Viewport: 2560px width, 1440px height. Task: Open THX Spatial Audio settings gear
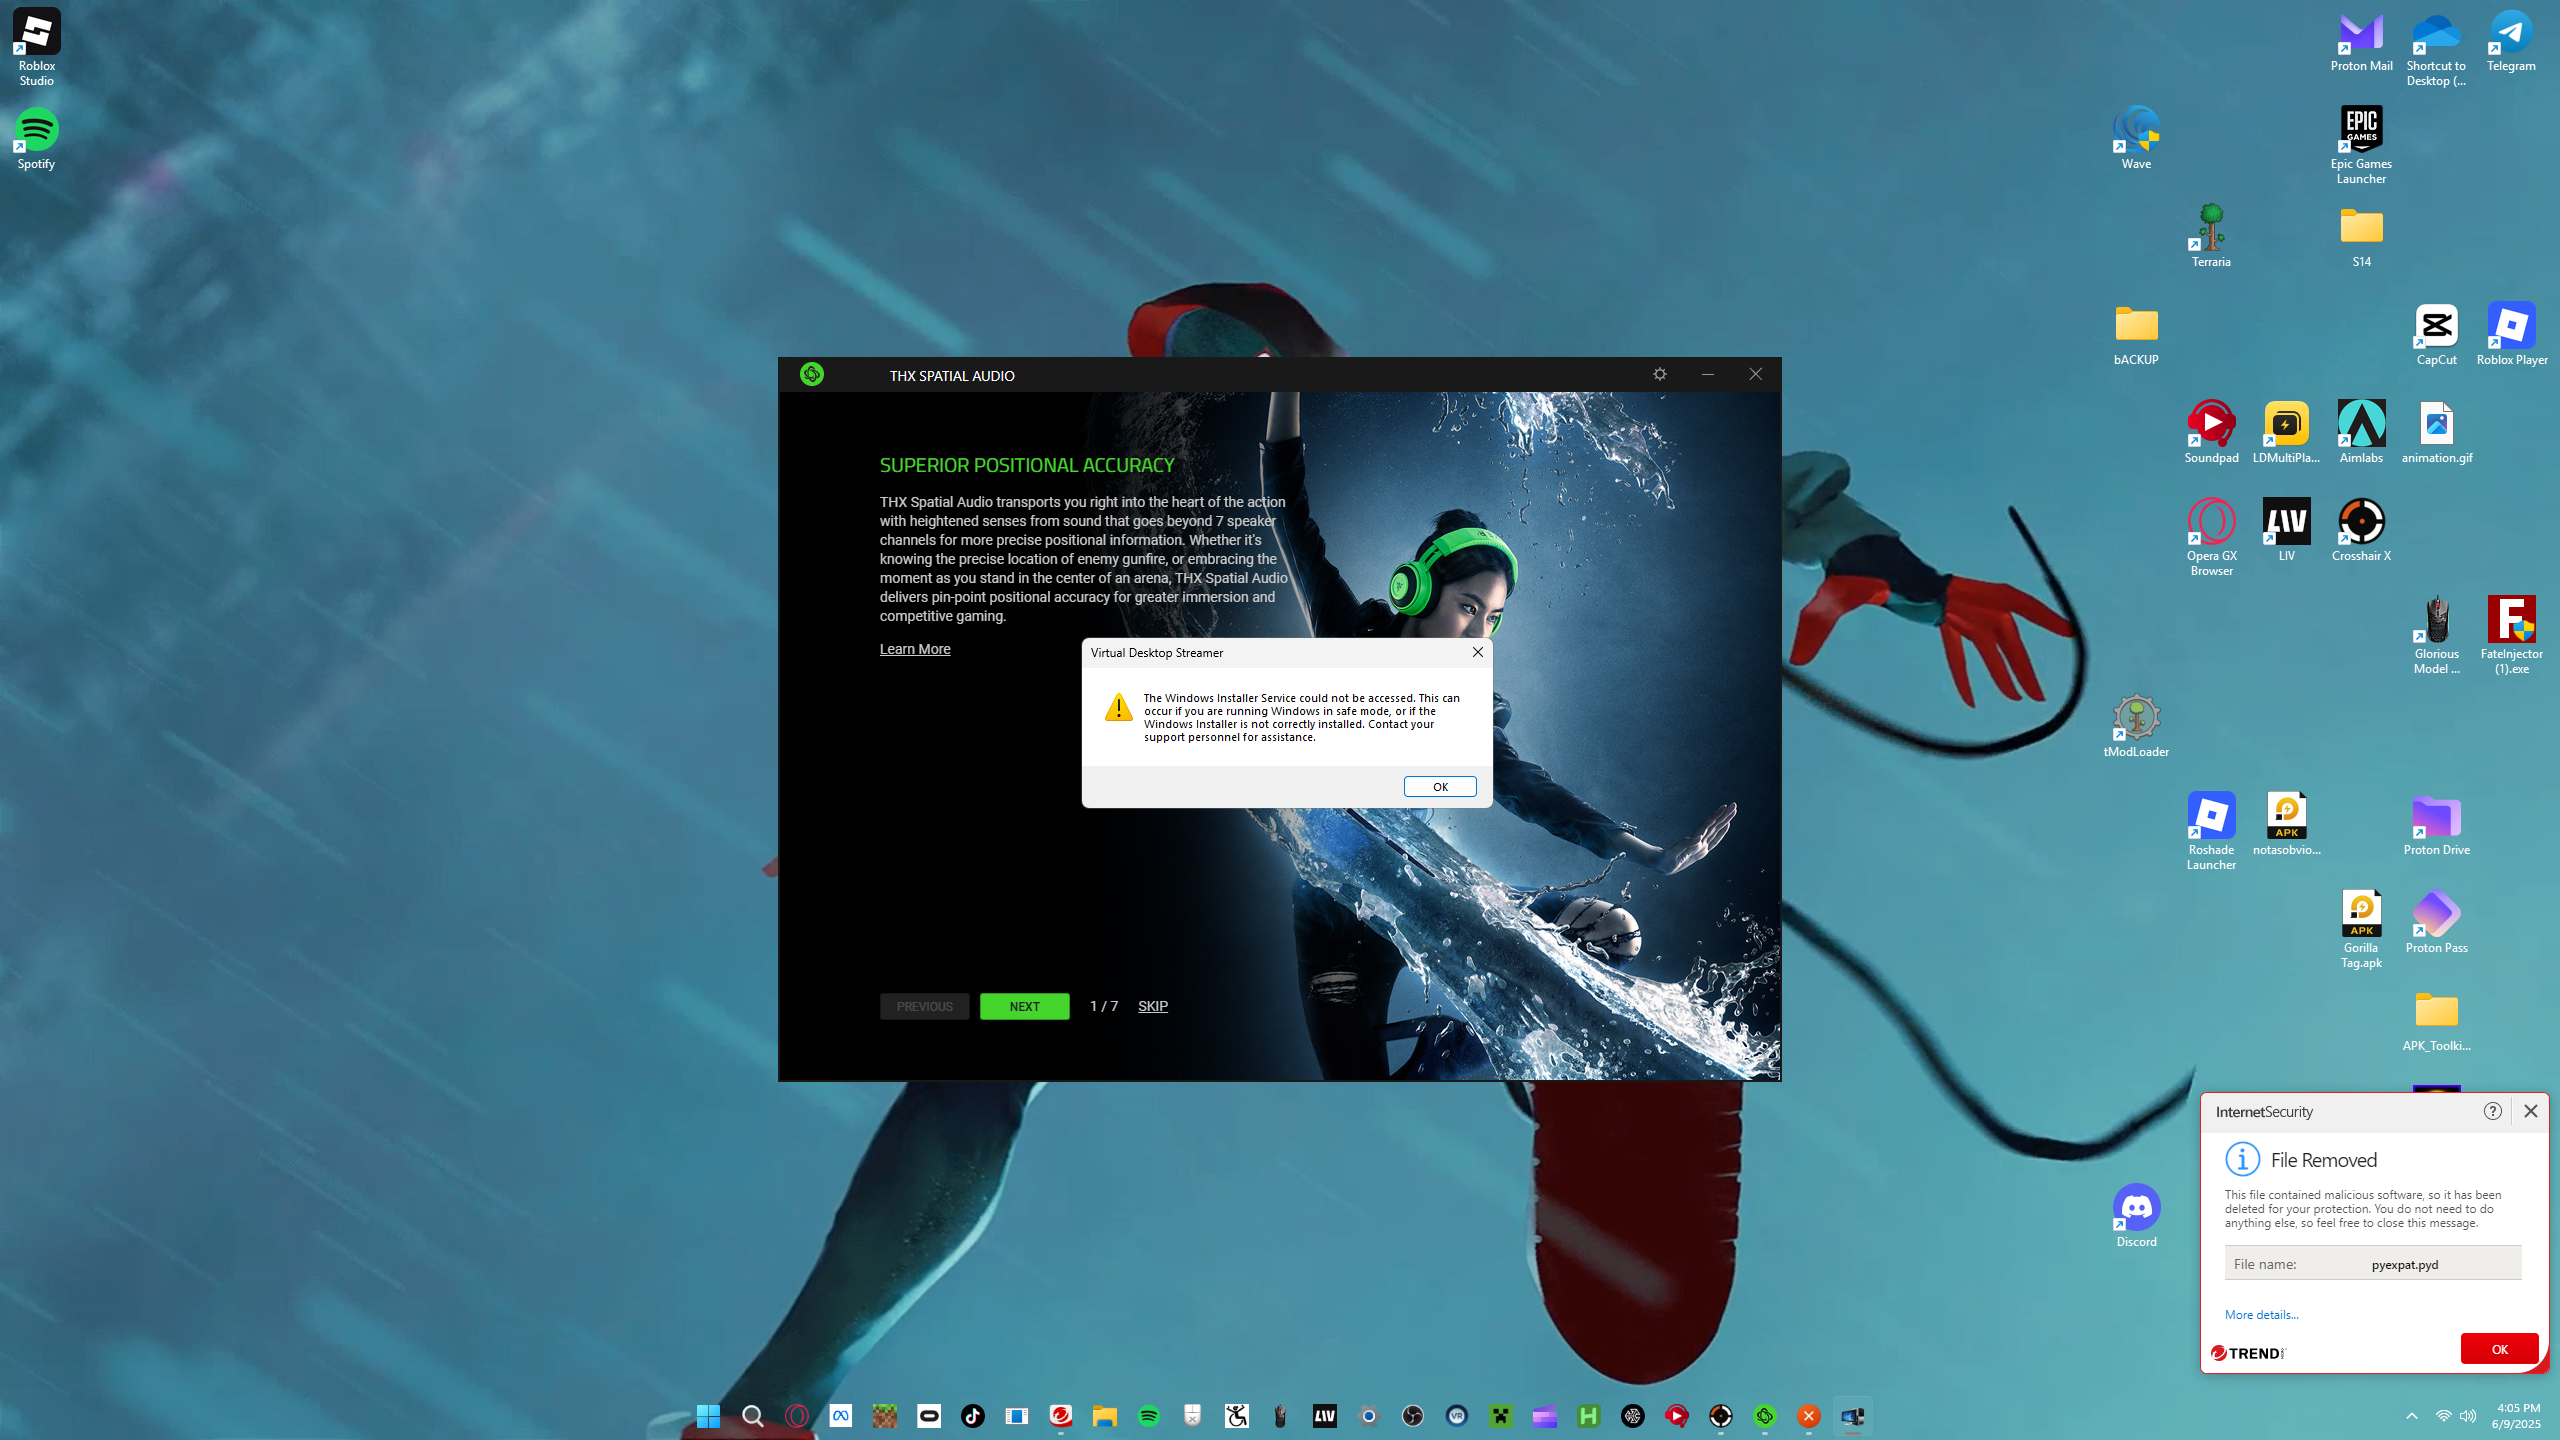point(1659,374)
